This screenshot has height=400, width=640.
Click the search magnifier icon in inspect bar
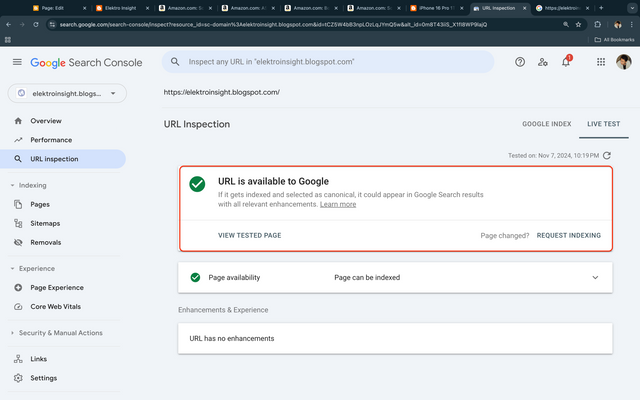click(175, 62)
